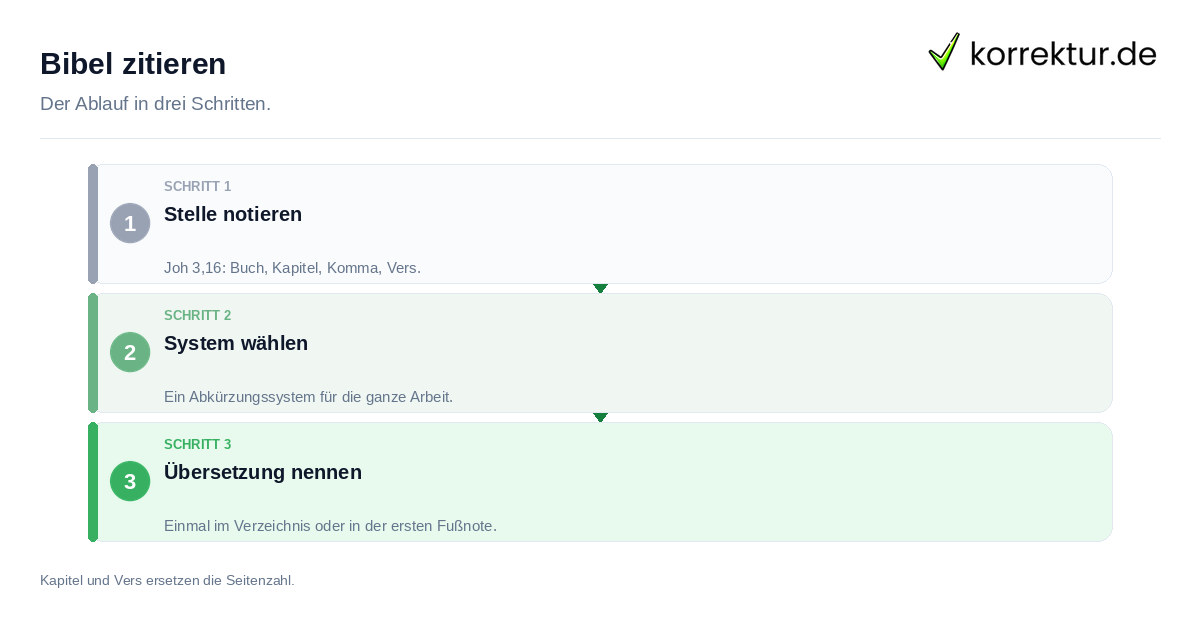The image size is (1200, 630).
Task: Click the 'SCHRITT 3' label
Action: coord(198,445)
